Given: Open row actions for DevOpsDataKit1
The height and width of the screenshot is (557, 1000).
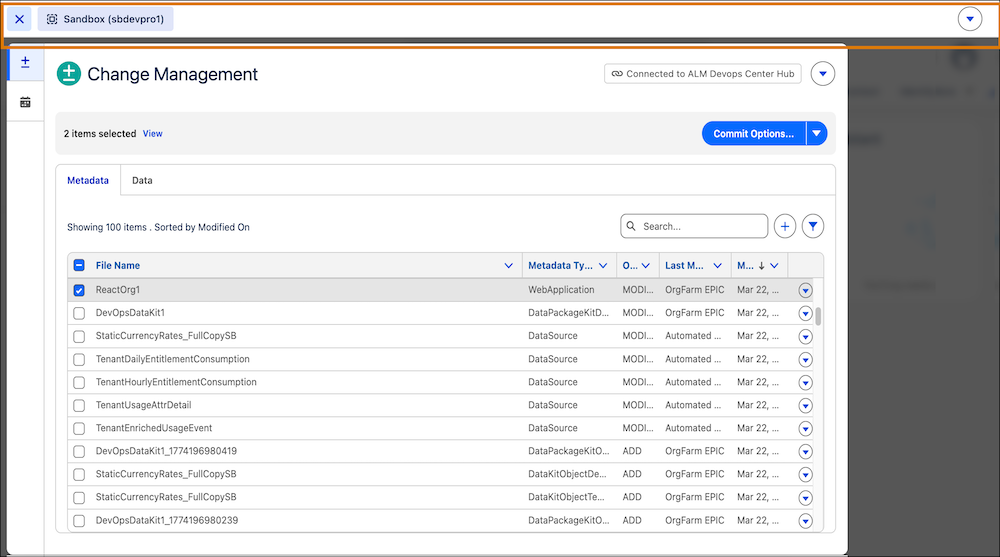Looking at the screenshot, I should [x=805, y=313].
